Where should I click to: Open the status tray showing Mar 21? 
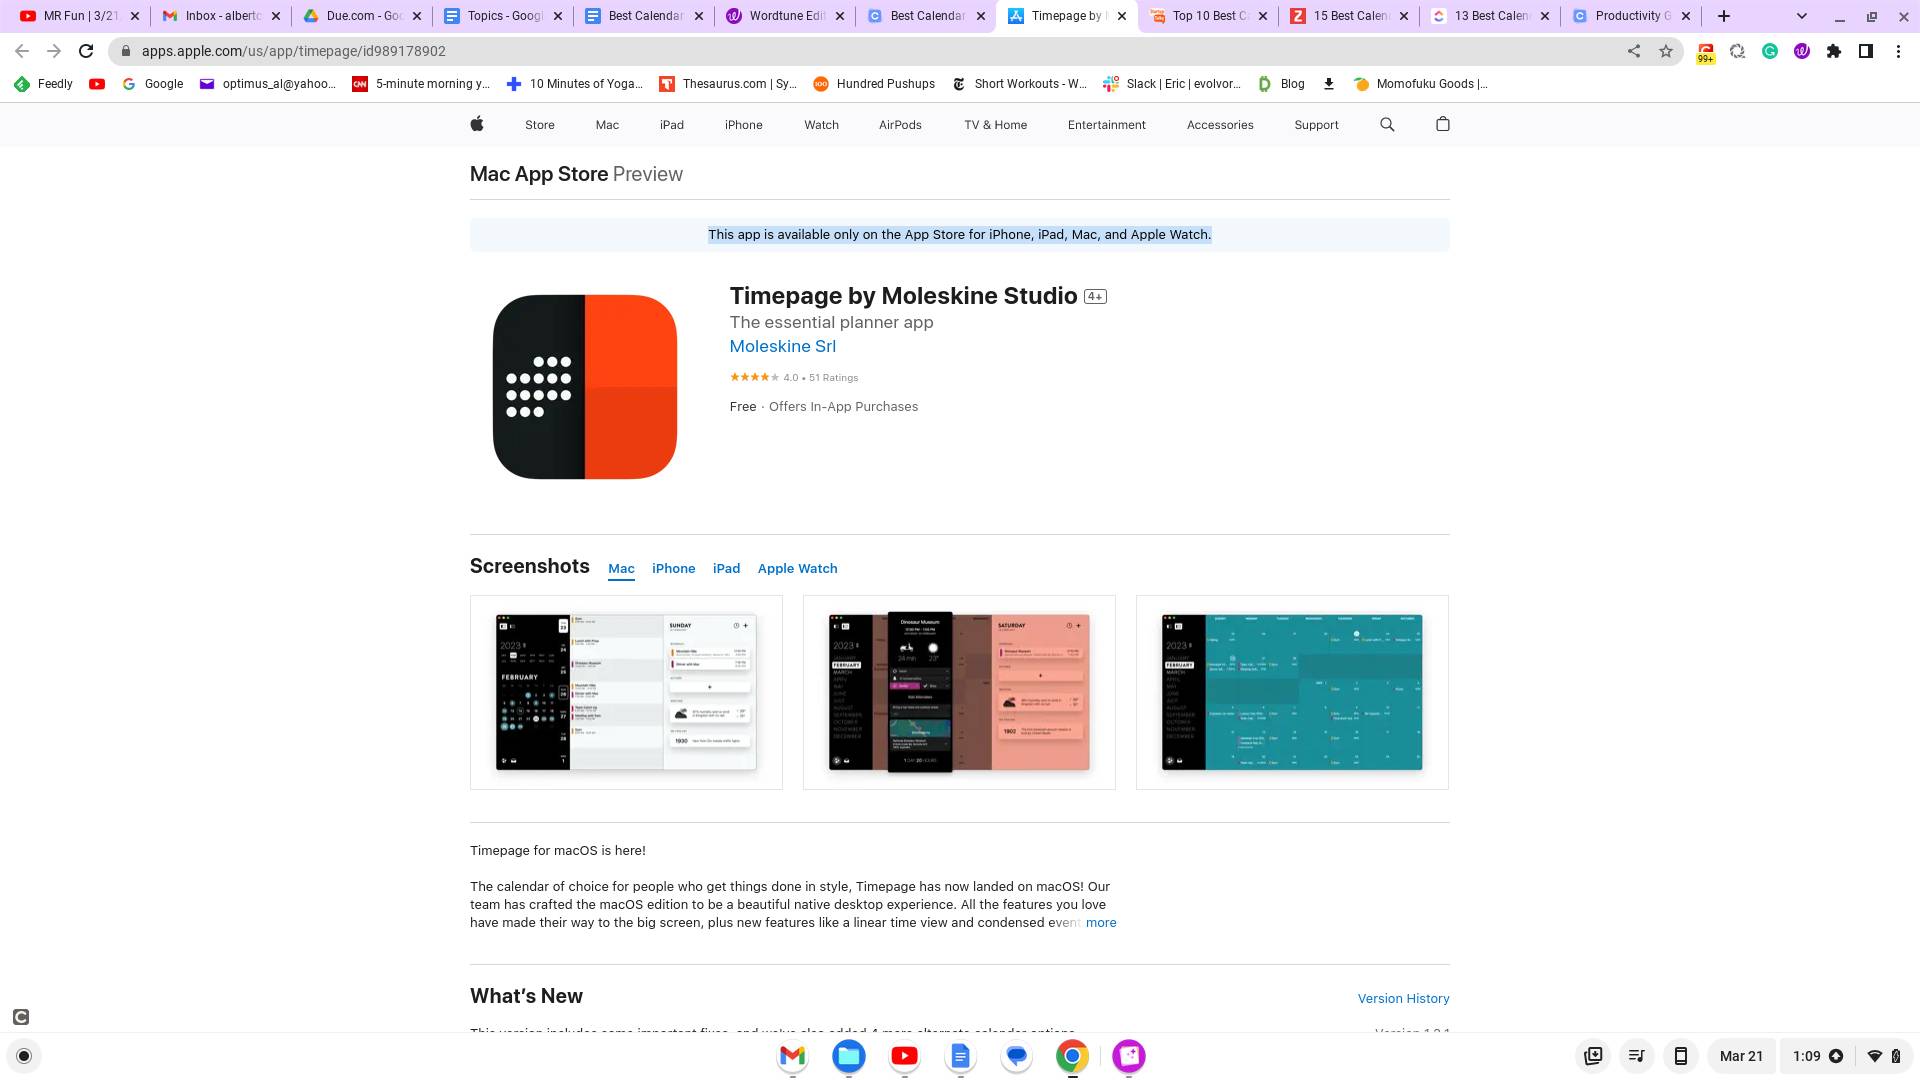(1741, 1056)
